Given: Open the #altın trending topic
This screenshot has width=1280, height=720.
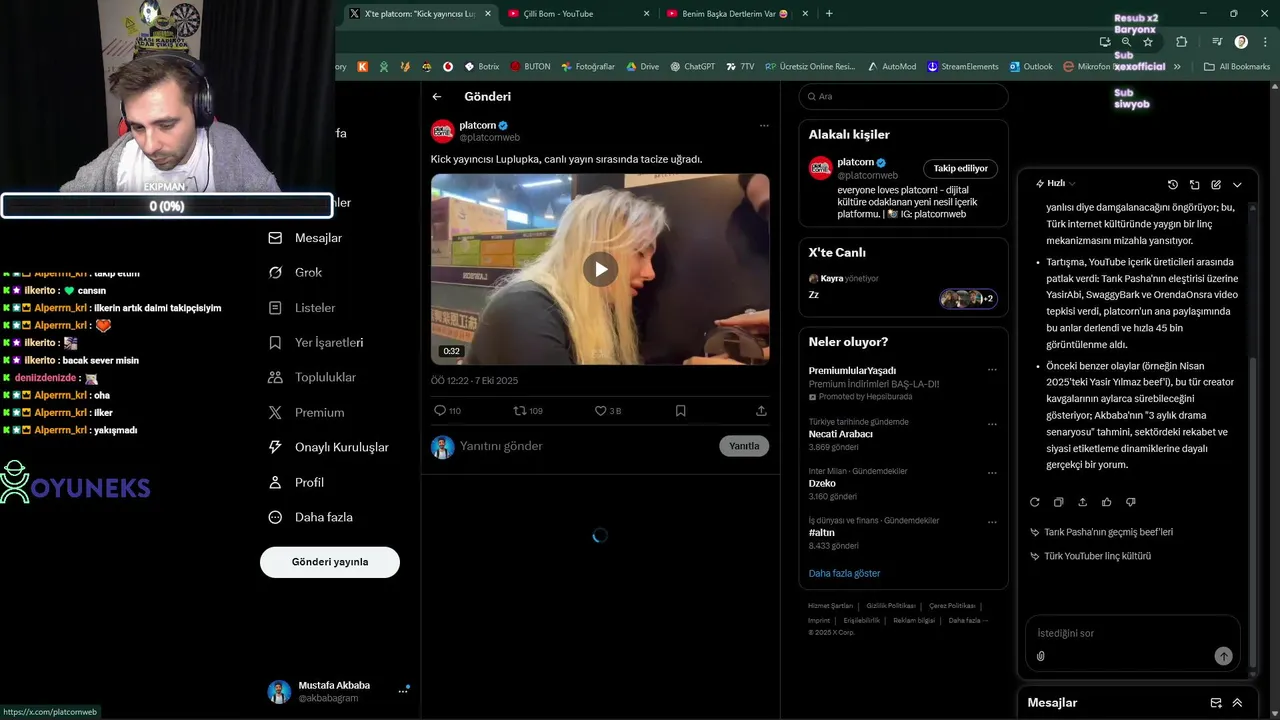Looking at the screenshot, I should coord(821,533).
